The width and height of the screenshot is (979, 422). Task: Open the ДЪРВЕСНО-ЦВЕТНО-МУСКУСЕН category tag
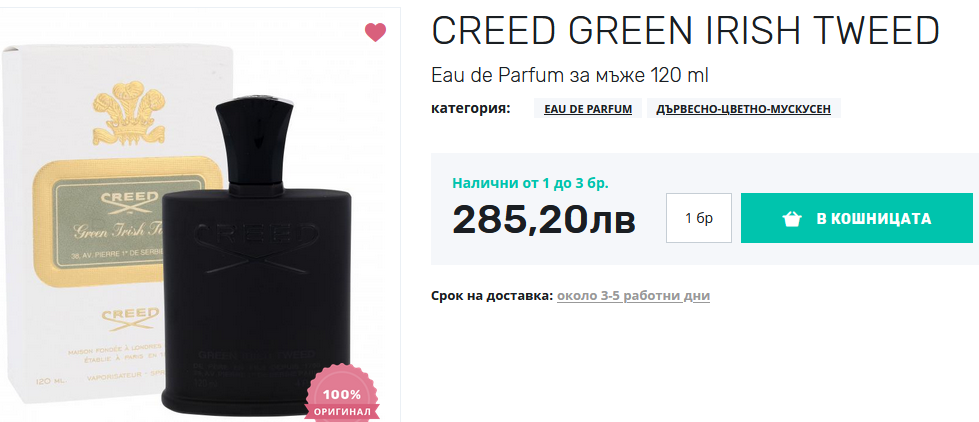point(744,109)
